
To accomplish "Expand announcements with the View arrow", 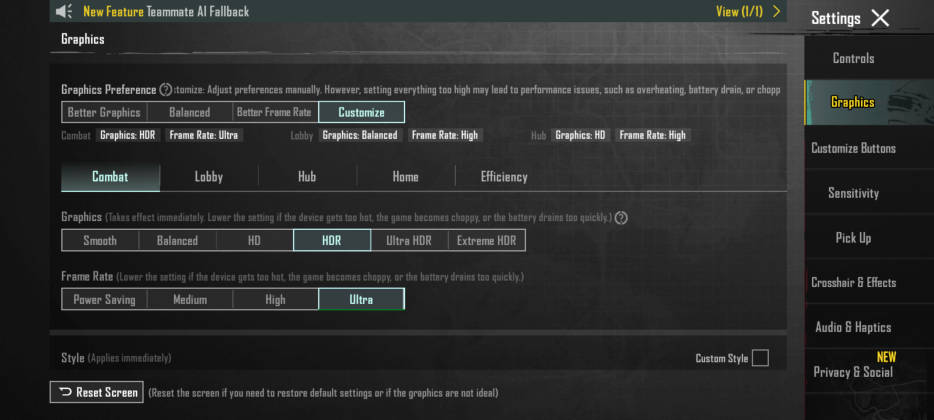I will tap(776, 12).
